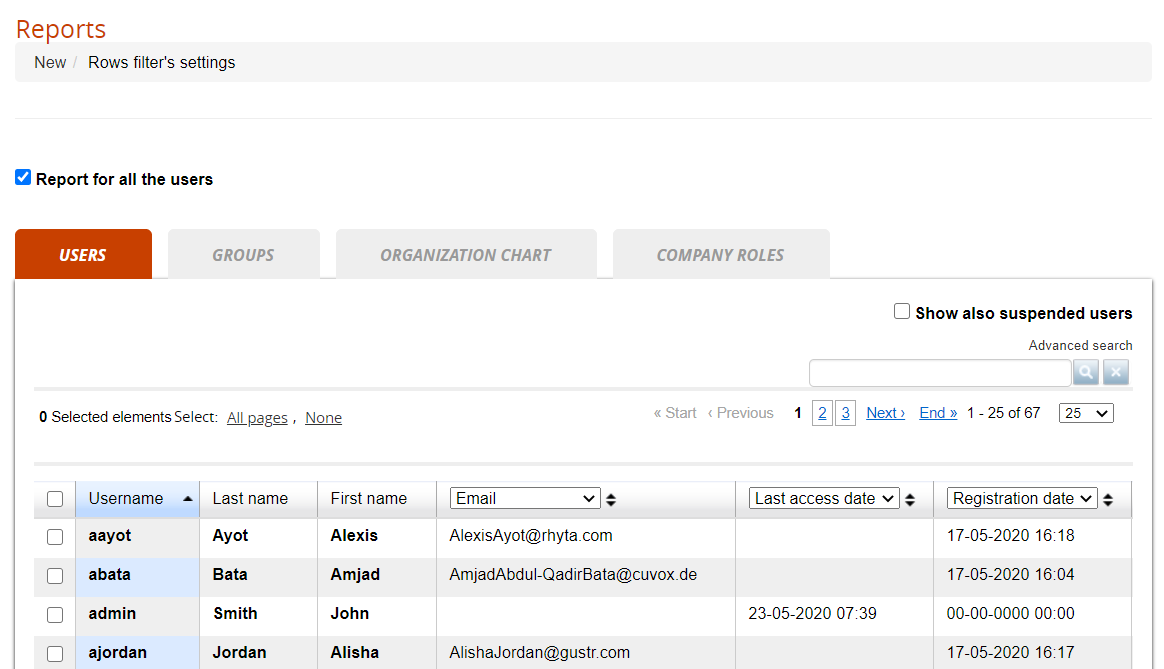1164x669 pixels.
Task: Expand the Registration date column dropdown
Action: pyautogui.click(x=1021, y=498)
